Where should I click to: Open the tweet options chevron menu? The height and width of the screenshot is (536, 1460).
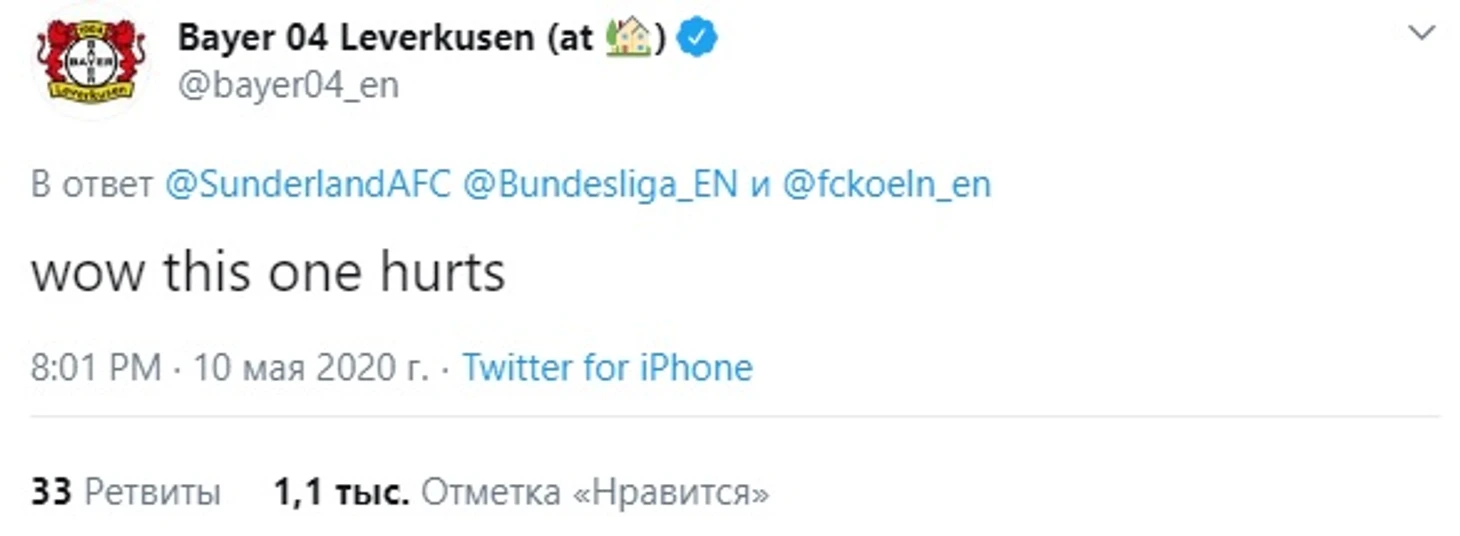coord(1421,34)
